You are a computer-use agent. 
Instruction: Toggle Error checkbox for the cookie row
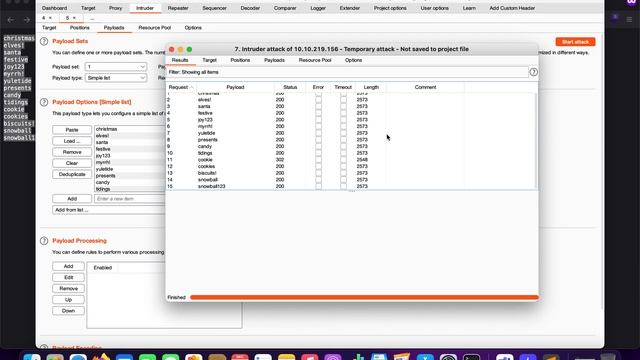pyautogui.click(x=318, y=160)
